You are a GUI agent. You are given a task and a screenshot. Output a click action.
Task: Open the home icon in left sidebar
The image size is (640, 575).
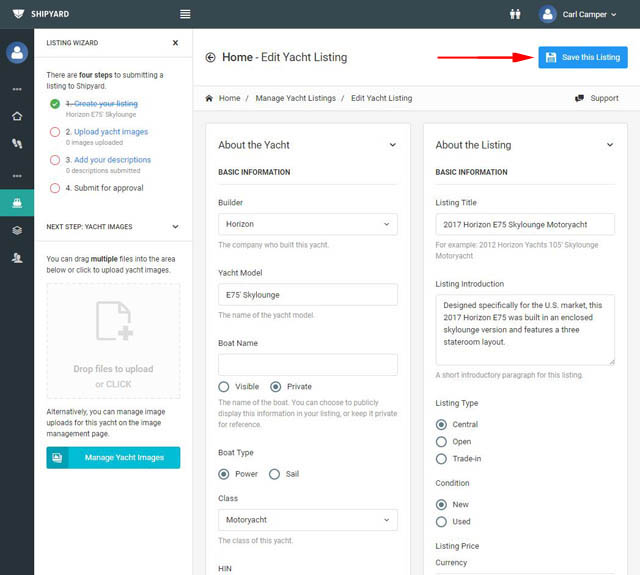17,116
